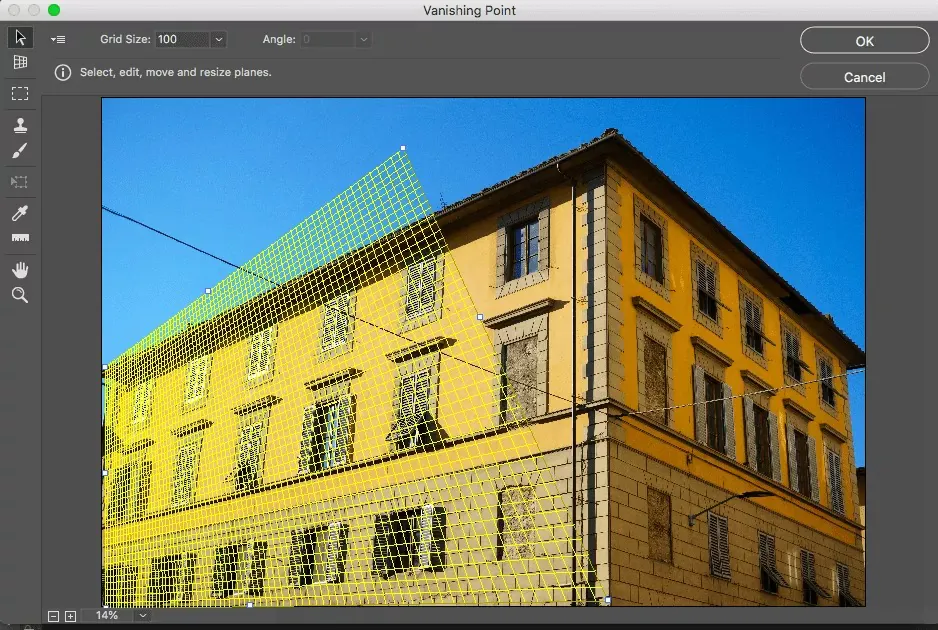Expand the Angle dropdown arrow
The height and width of the screenshot is (630, 938).
pos(363,39)
